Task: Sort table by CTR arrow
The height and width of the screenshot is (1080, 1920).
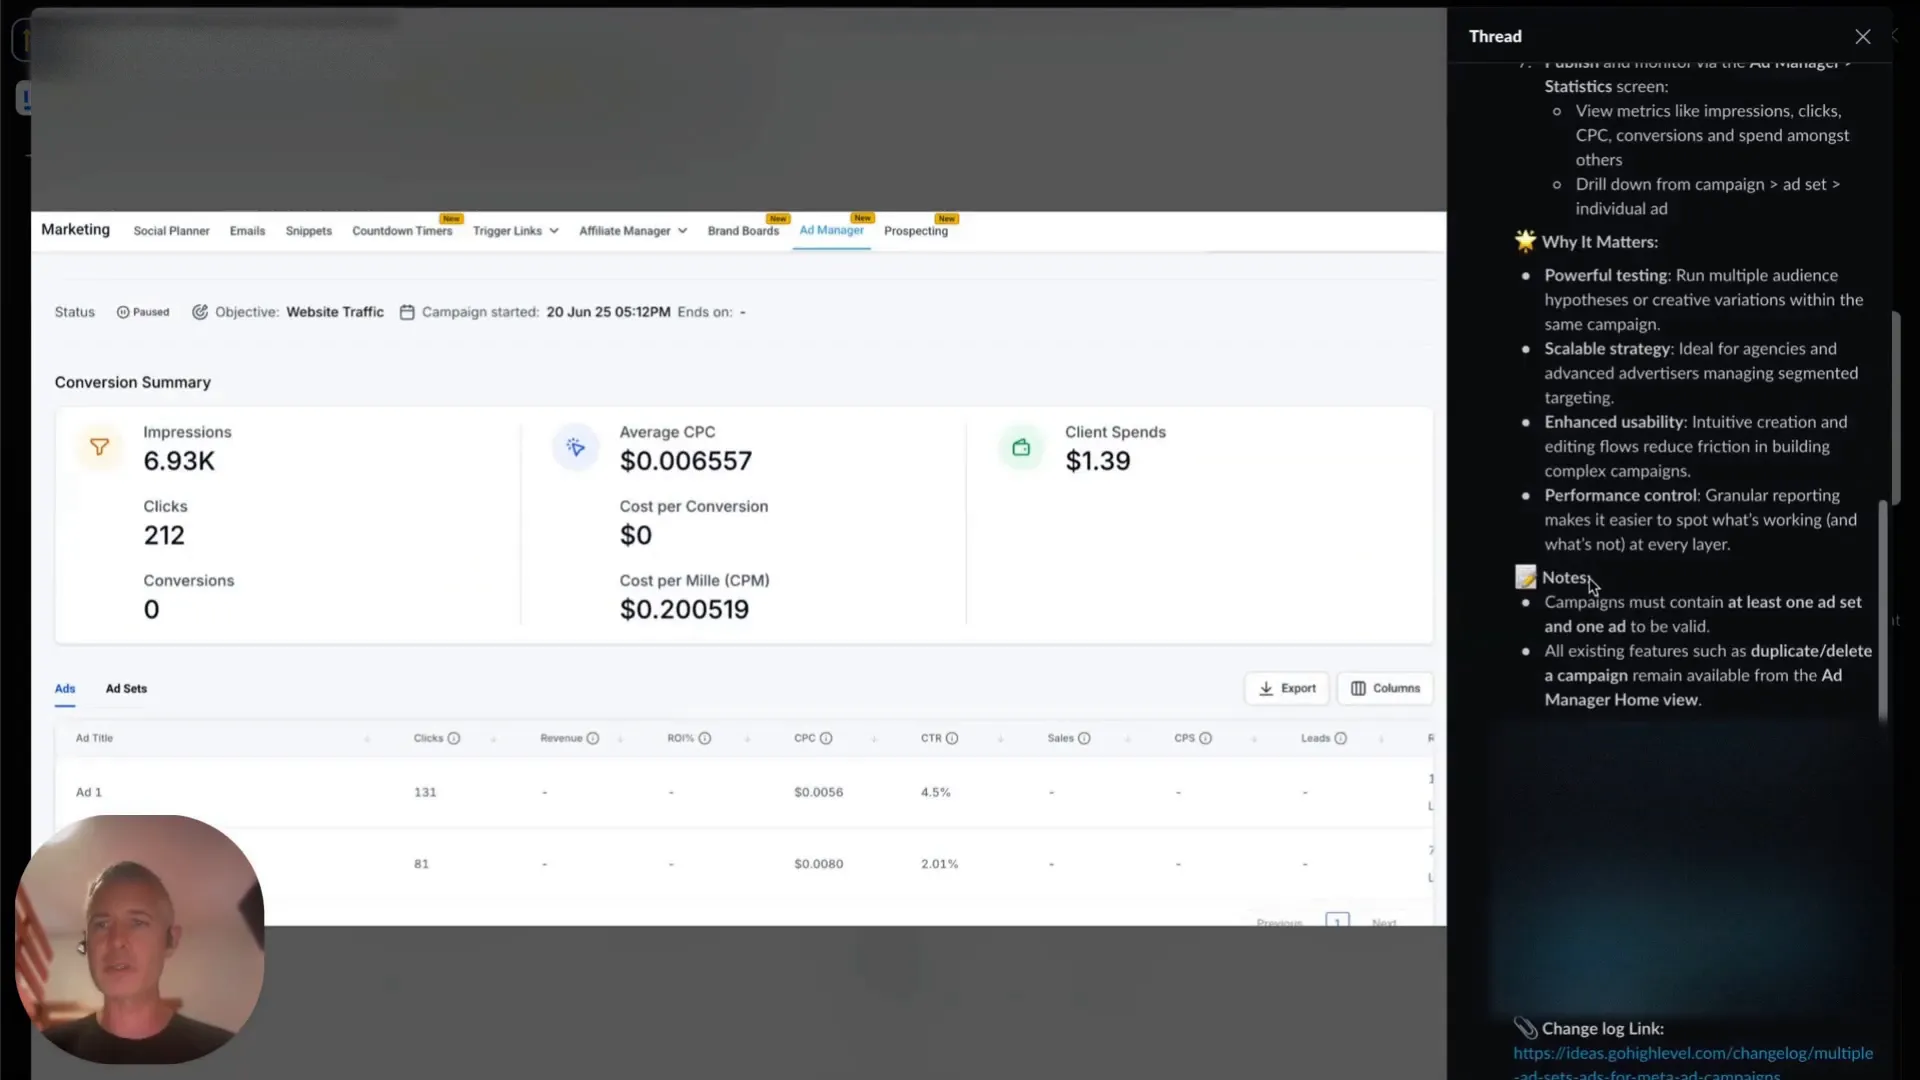Action: click(x=1001, y=739)
